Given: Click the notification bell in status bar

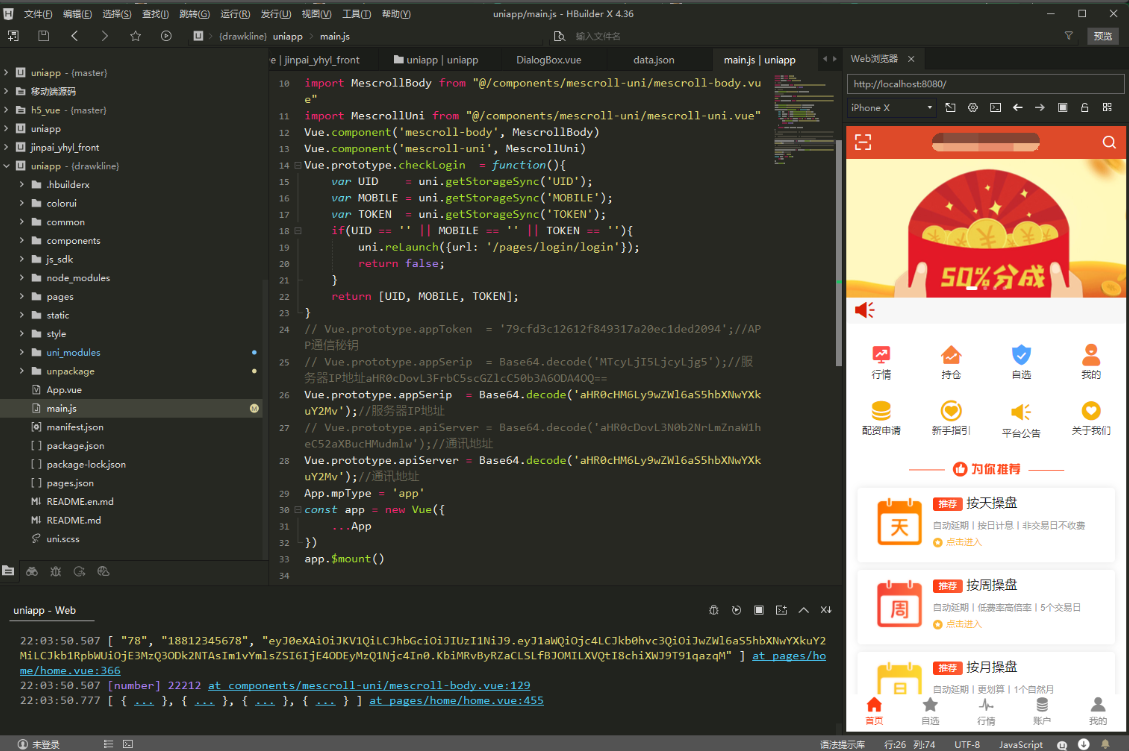Looking at the screenshot, I should (x=1105, y=745).
